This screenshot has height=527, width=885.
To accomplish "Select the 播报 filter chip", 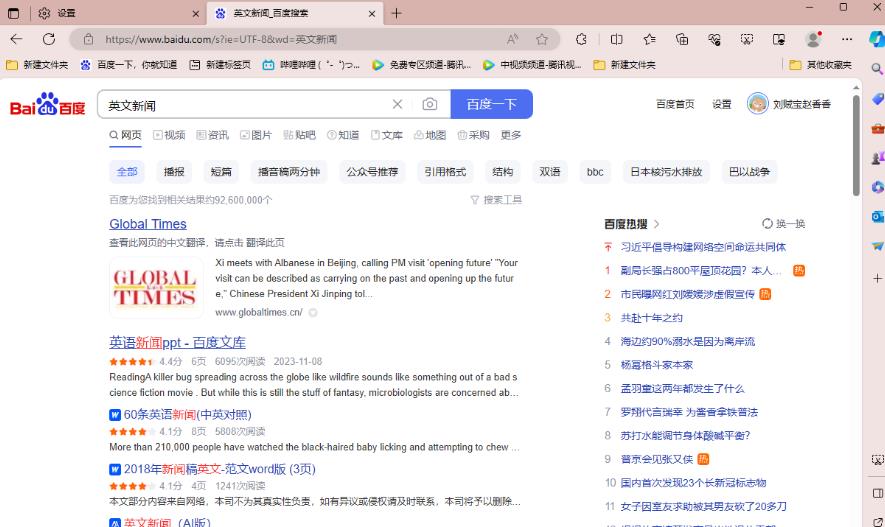I will click(174, 172).
